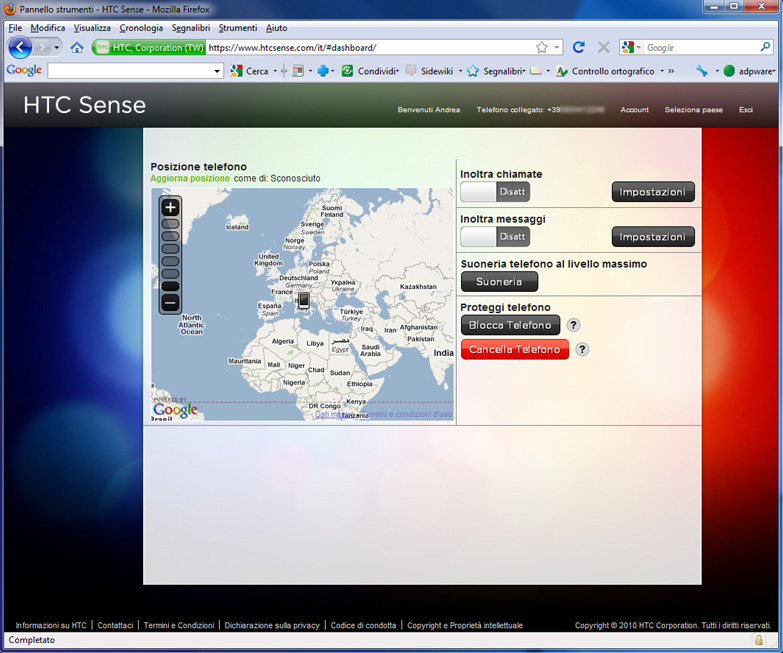Open Termini e Condizioni footer link
783x653 pixels.
click(179, 625)
